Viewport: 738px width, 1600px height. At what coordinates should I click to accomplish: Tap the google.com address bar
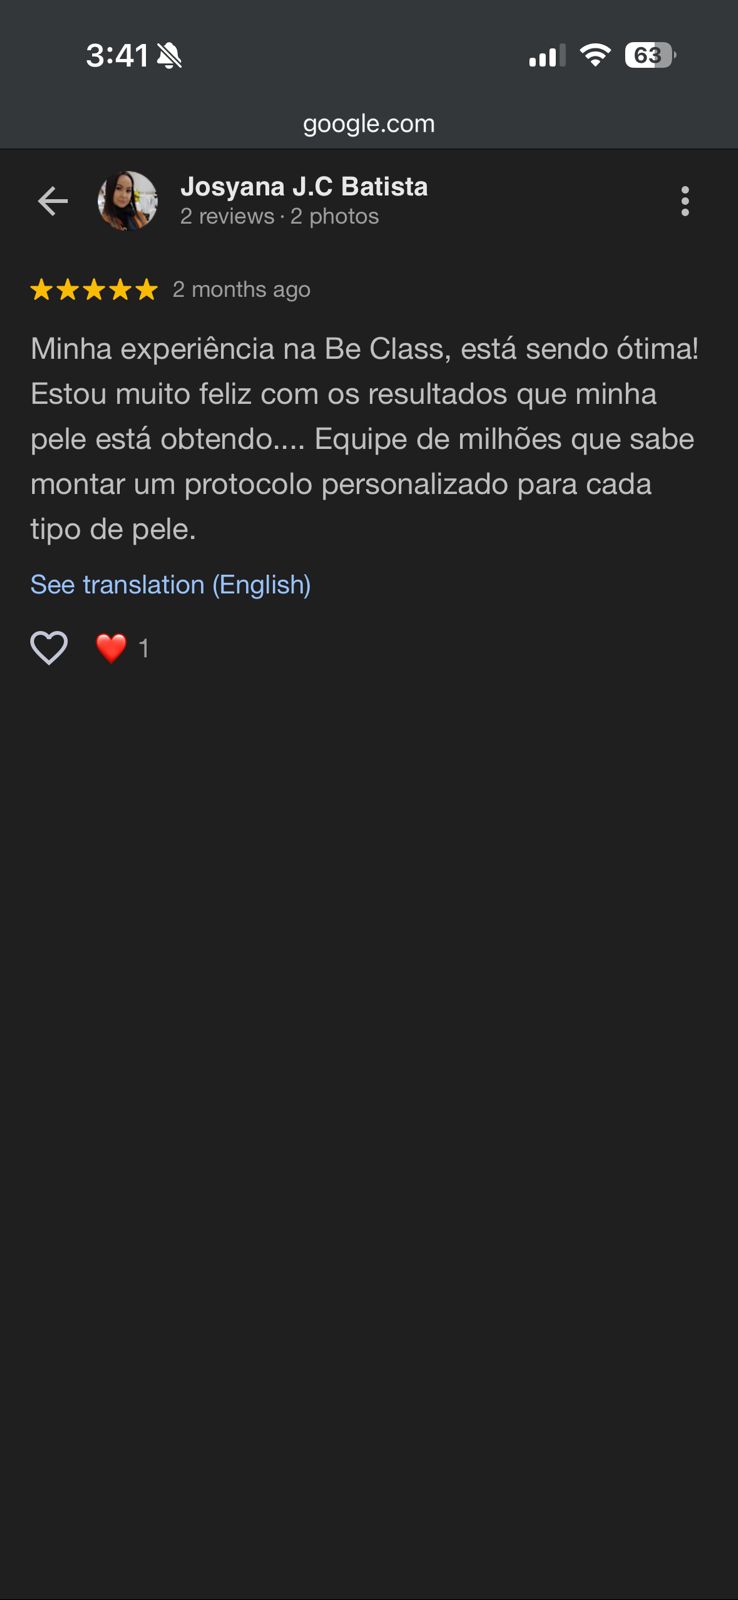[369, 124]
